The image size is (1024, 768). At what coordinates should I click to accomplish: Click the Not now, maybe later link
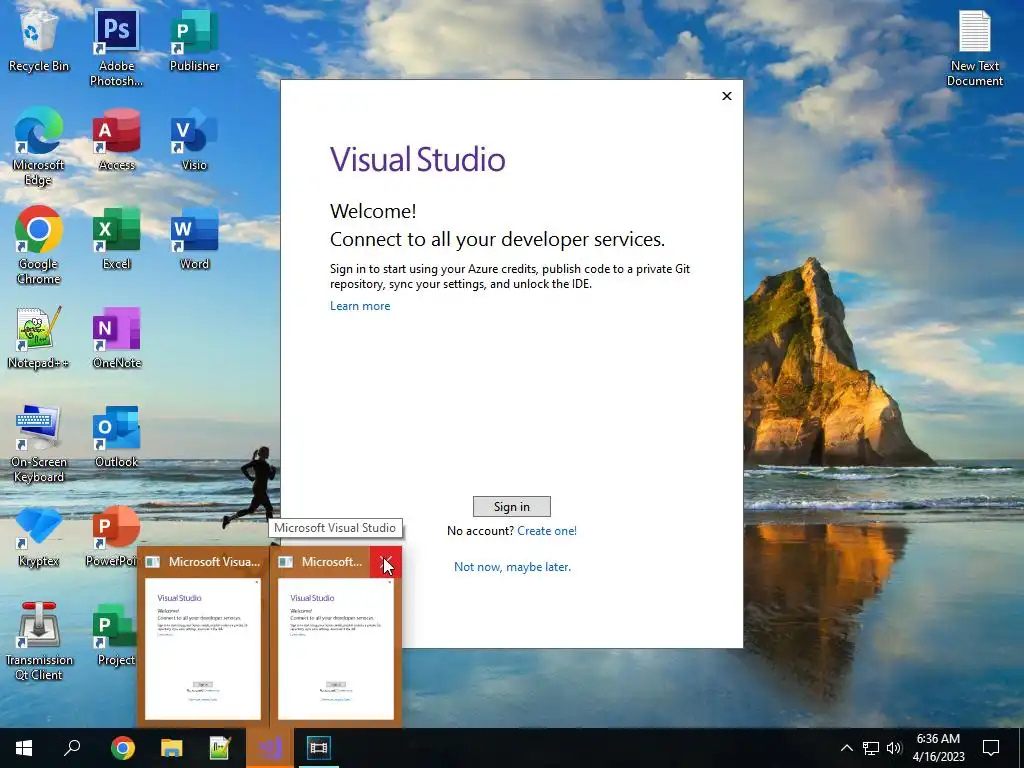pos(512,567)
